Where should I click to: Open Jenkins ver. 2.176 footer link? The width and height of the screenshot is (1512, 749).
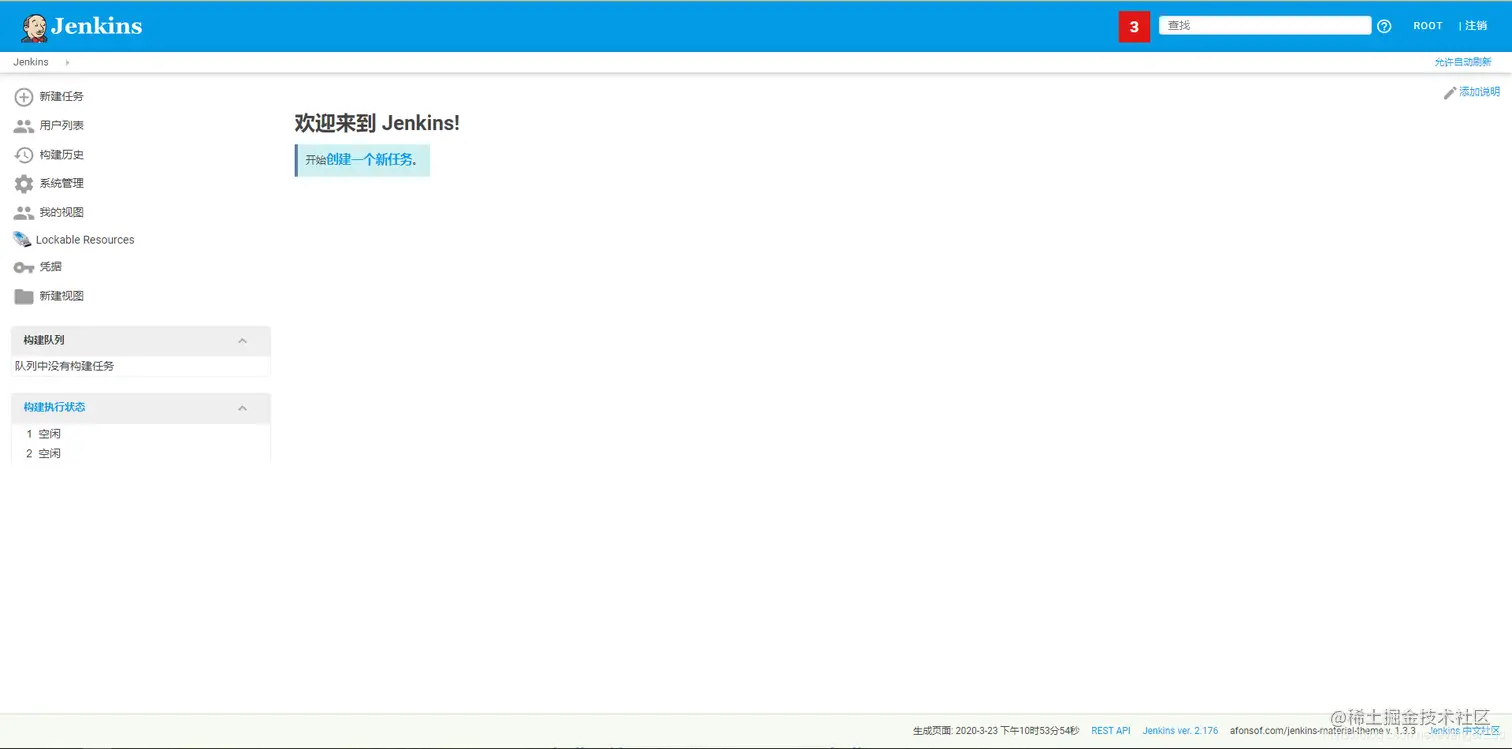point(1180,731)
